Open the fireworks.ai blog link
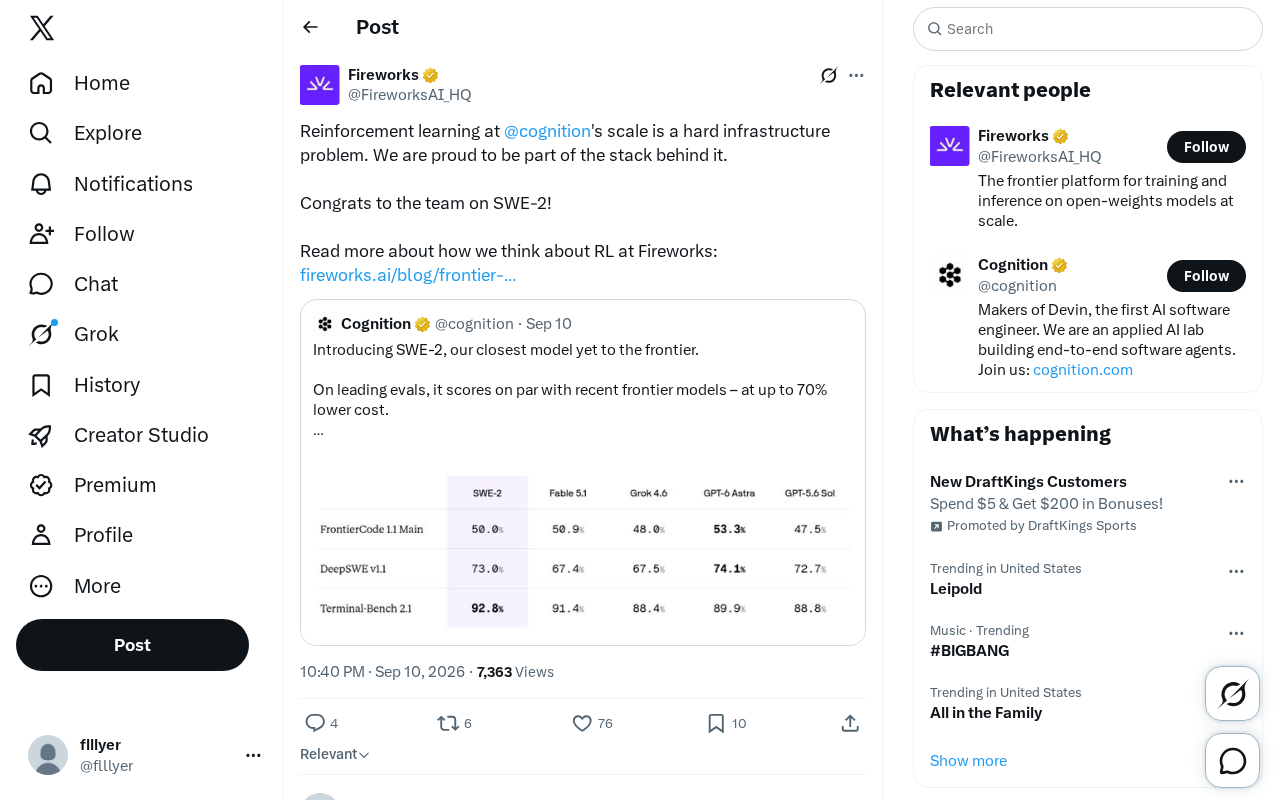Viewport: 1280px width, 800px height. [408, 275]
